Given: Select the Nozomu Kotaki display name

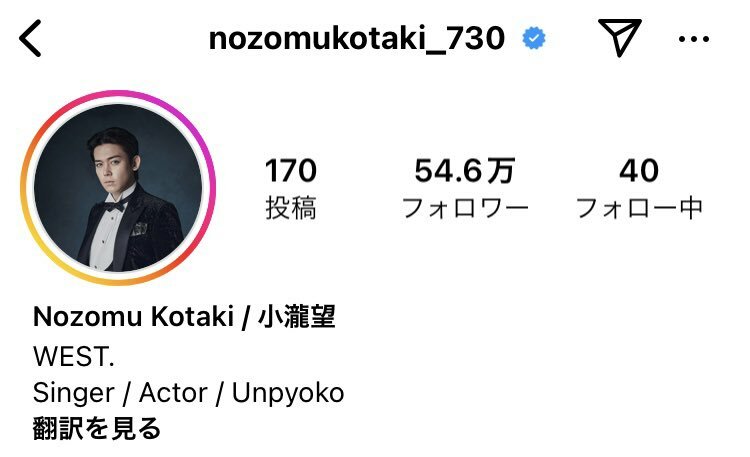Looking at the screenshot, I should 133,317.
